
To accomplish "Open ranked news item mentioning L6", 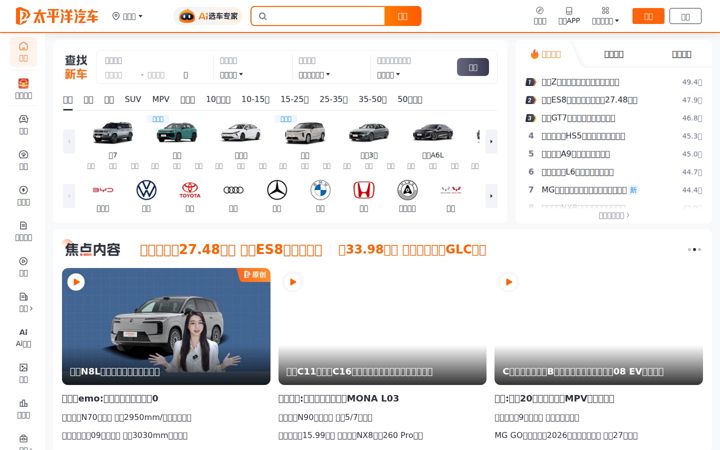I will tap(577, 172).
